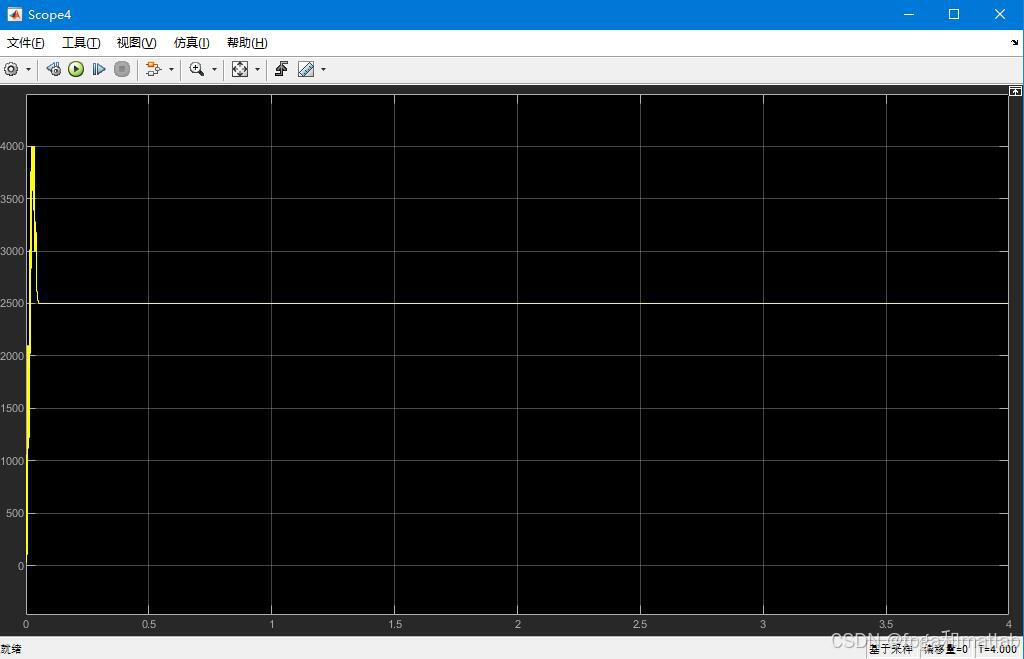
Task: Click the 3.5 x-axis tick label
Action: pos(886,624)
